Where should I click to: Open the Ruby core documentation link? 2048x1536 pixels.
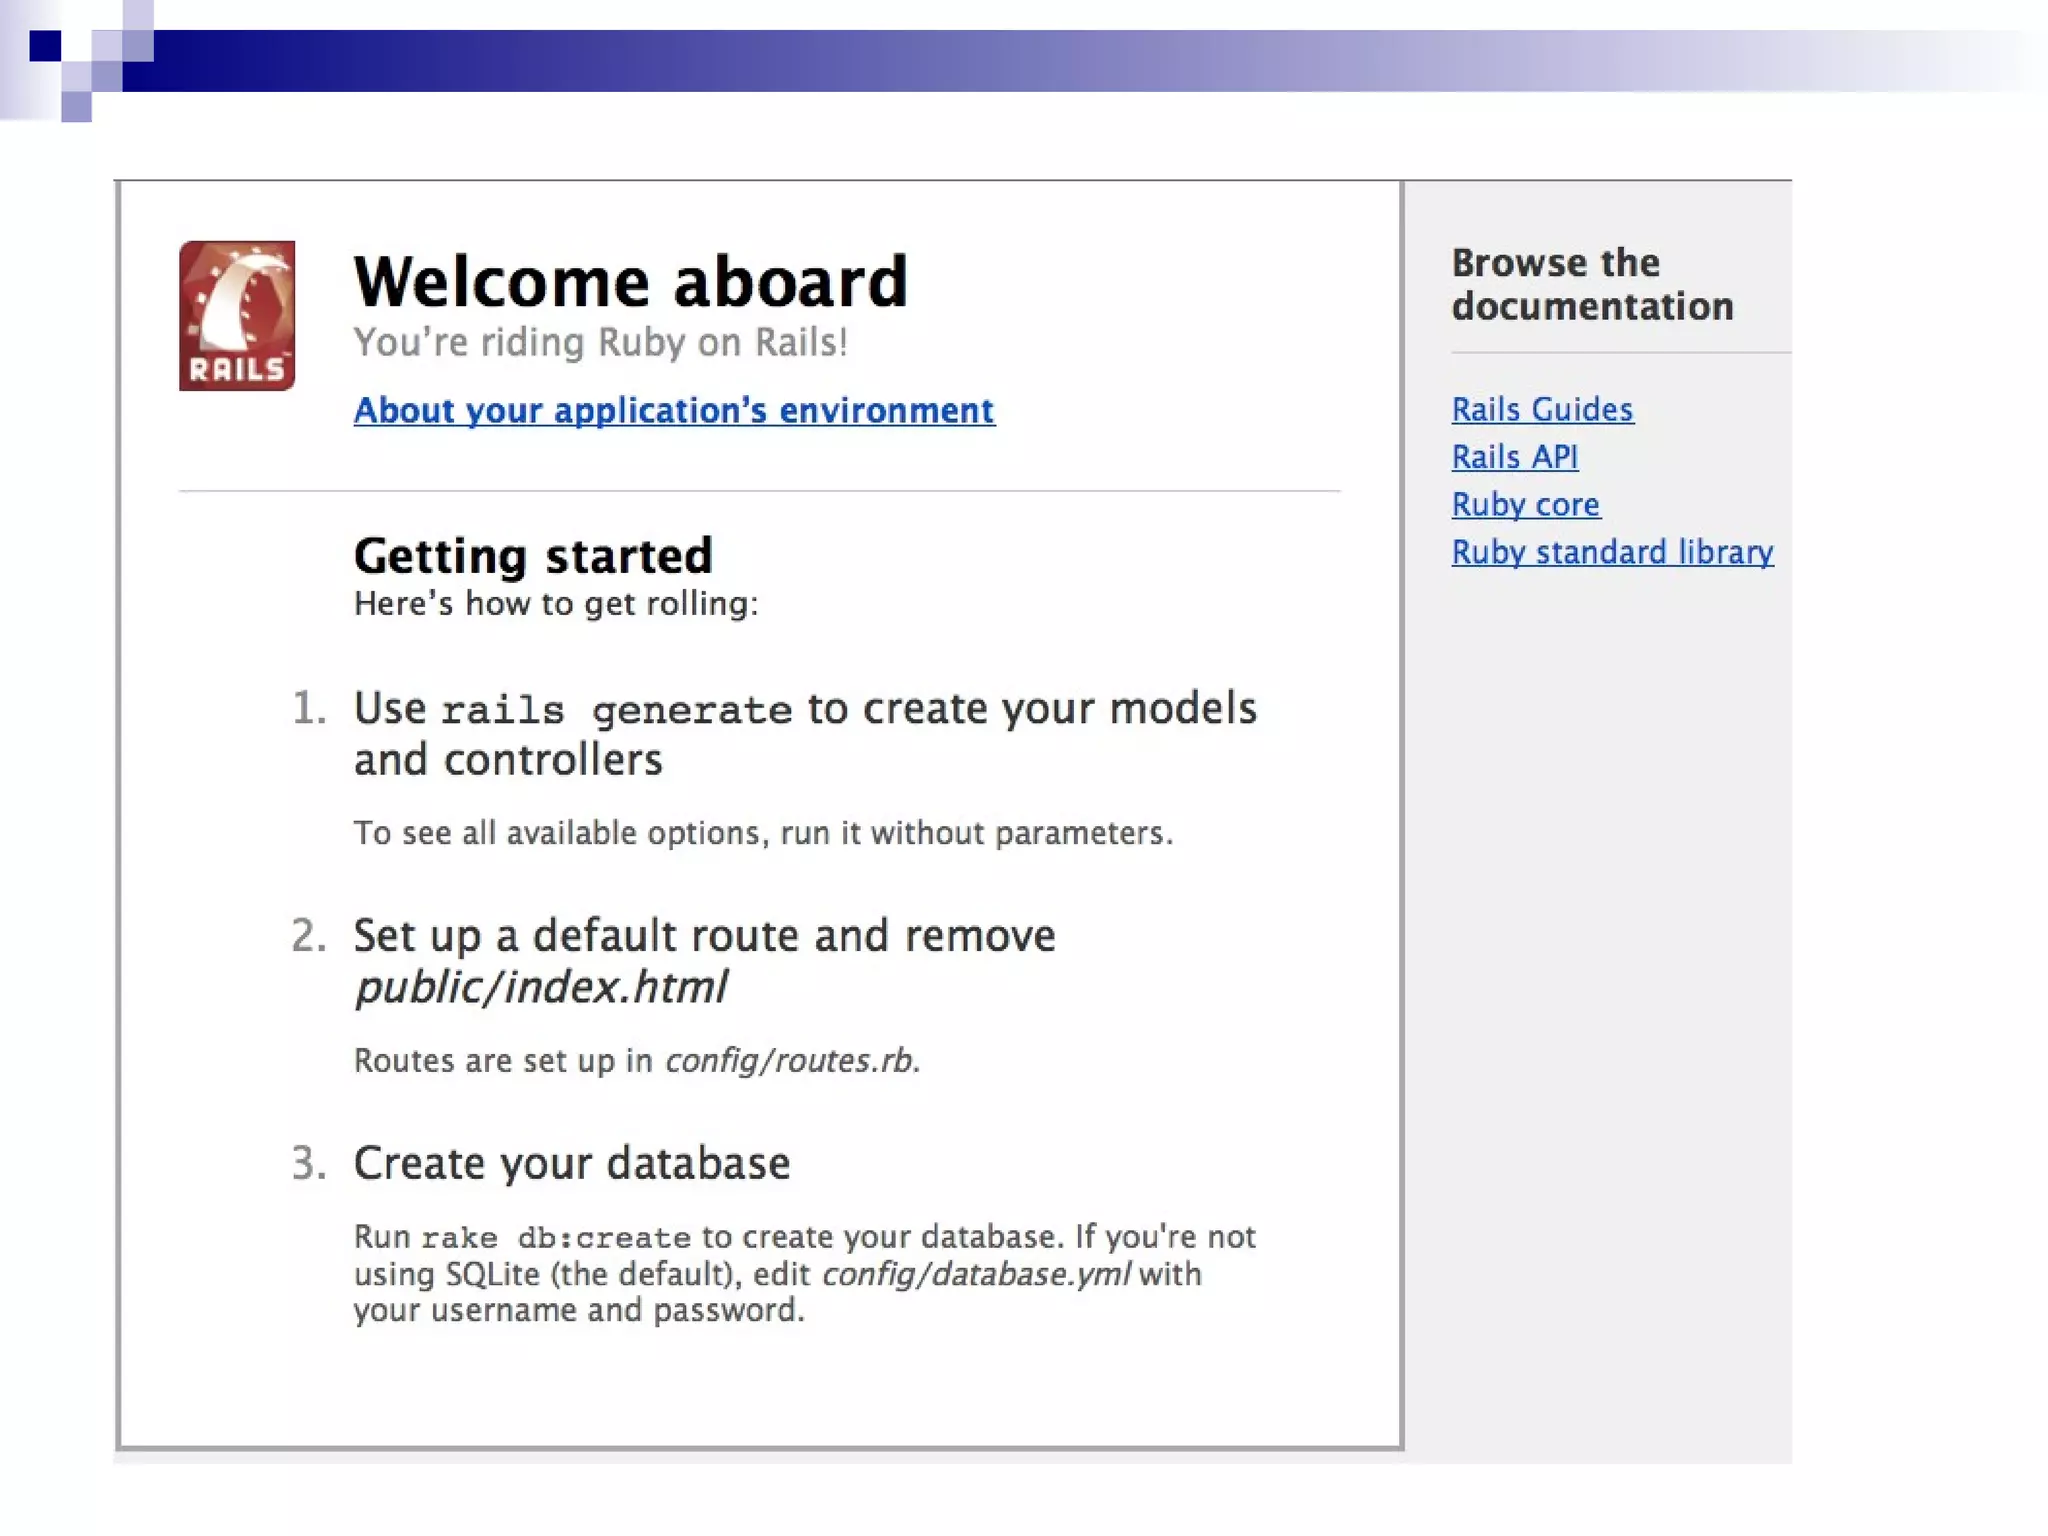1526,504
